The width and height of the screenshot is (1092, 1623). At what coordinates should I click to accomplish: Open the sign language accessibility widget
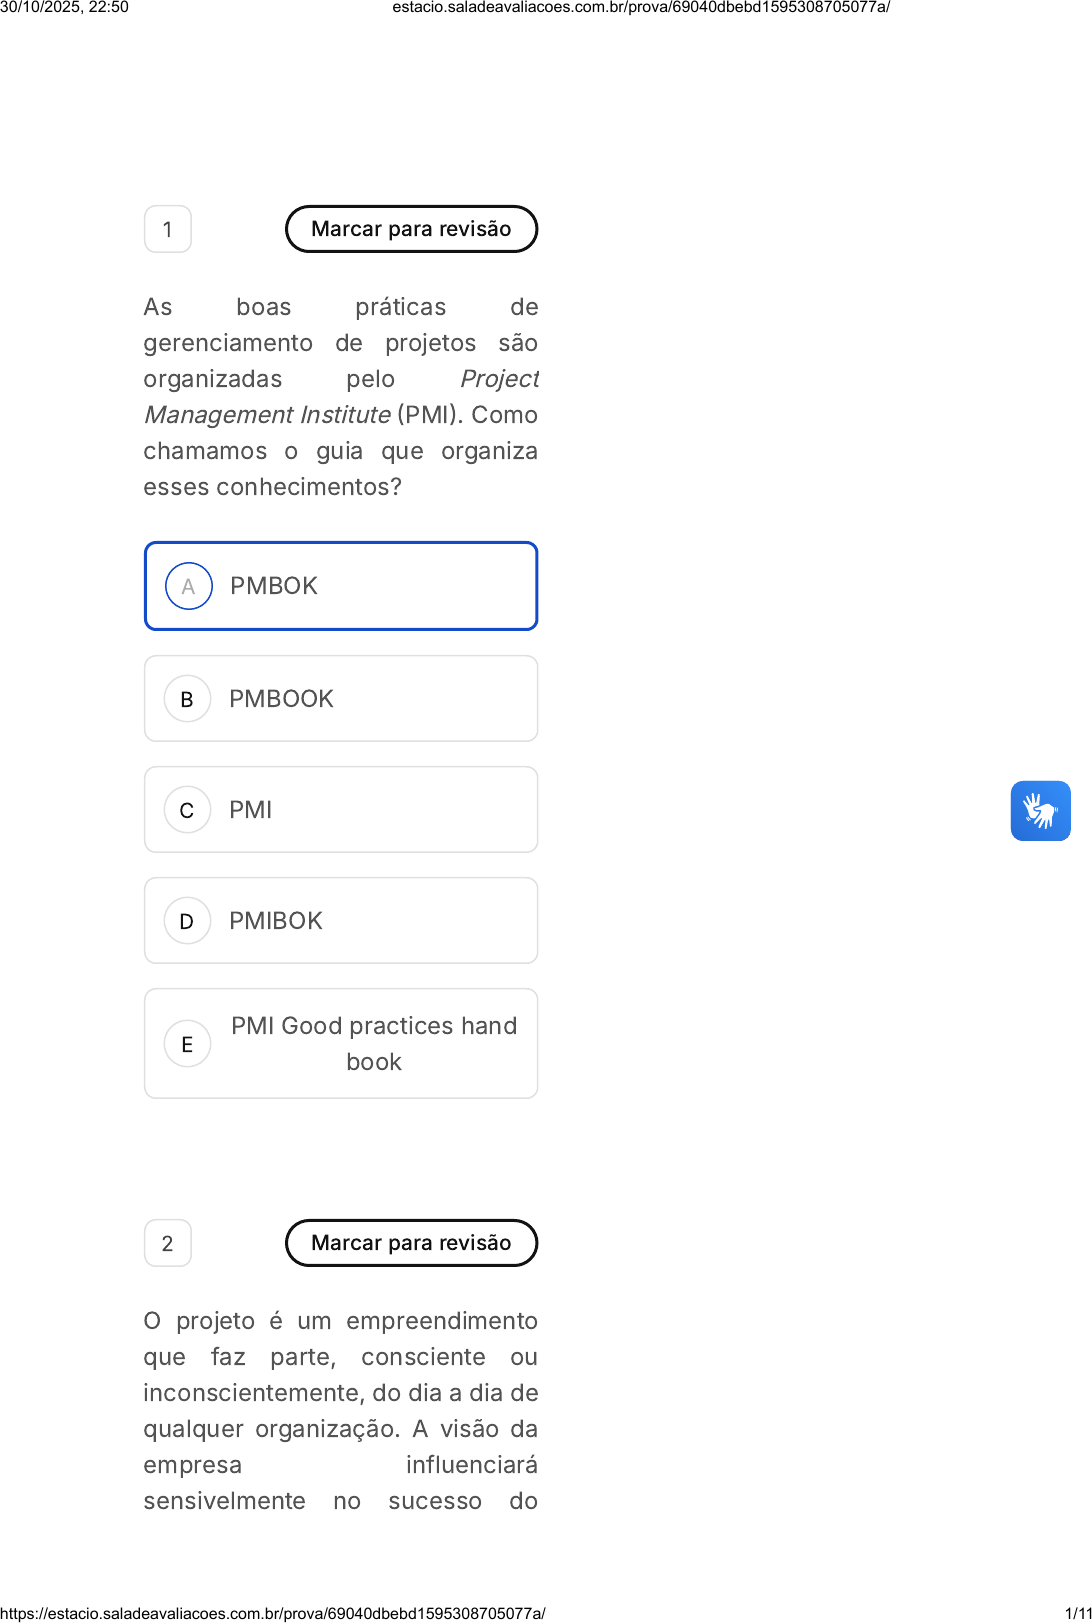point(1040,811)
